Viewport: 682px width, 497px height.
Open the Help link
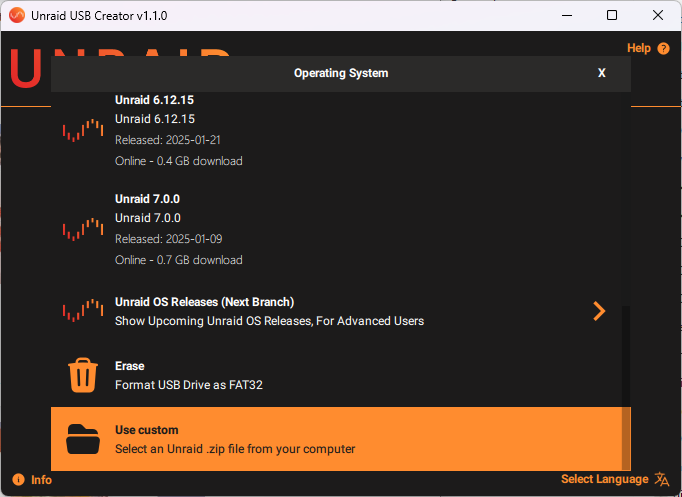(638, 48)
